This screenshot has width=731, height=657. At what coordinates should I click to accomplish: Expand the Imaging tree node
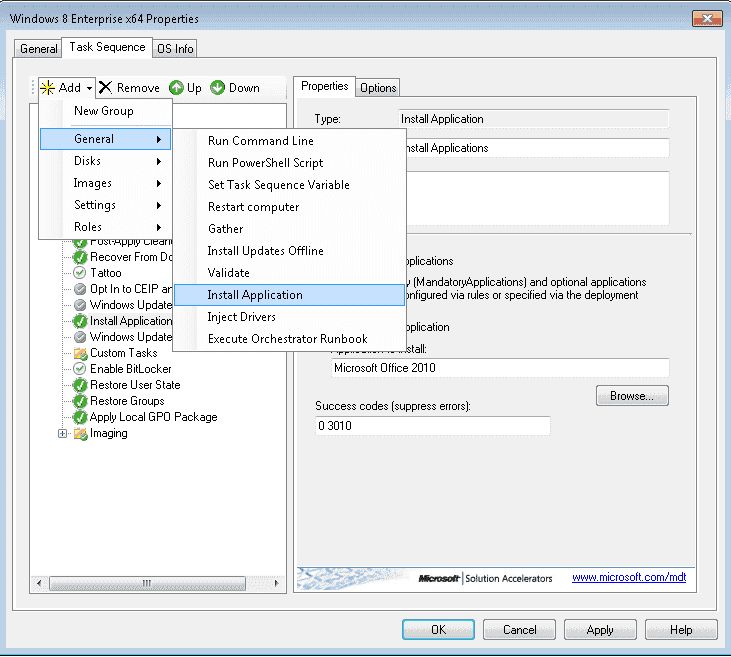coord(62,433)
